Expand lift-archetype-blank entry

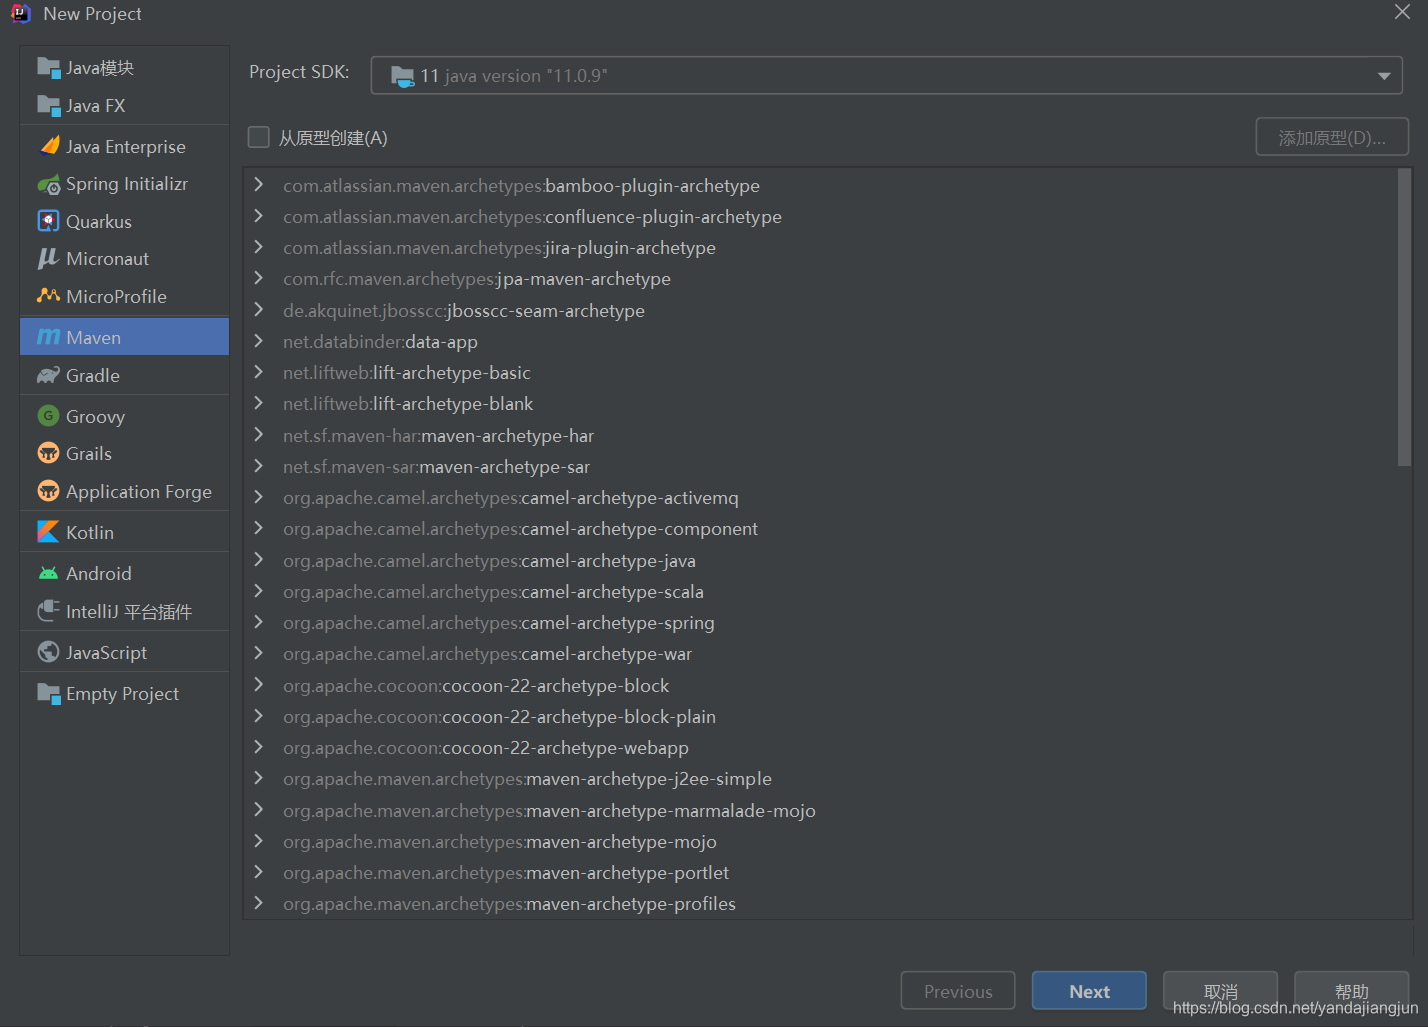[259, 403]
